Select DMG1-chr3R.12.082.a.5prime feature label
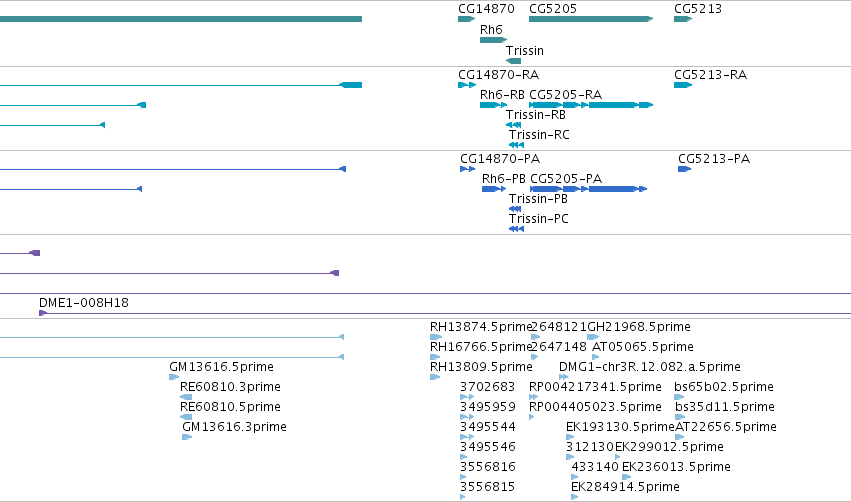851x502 pixels. (650, 367)
